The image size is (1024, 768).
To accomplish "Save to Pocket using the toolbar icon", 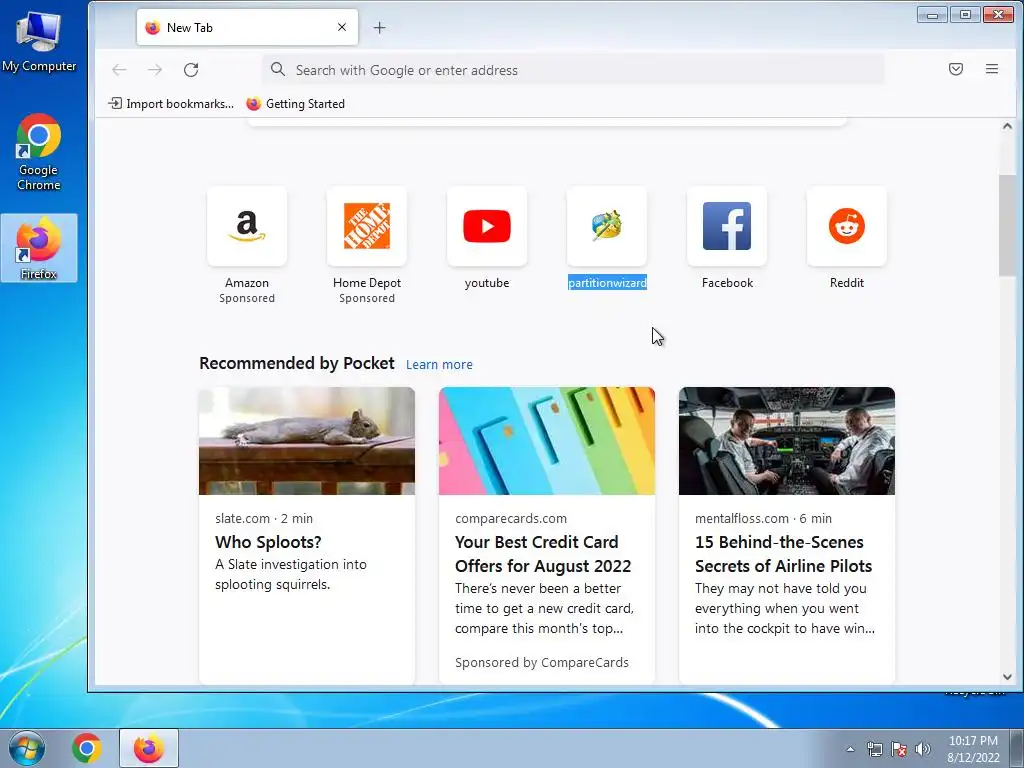I will [x=955, y=69].
